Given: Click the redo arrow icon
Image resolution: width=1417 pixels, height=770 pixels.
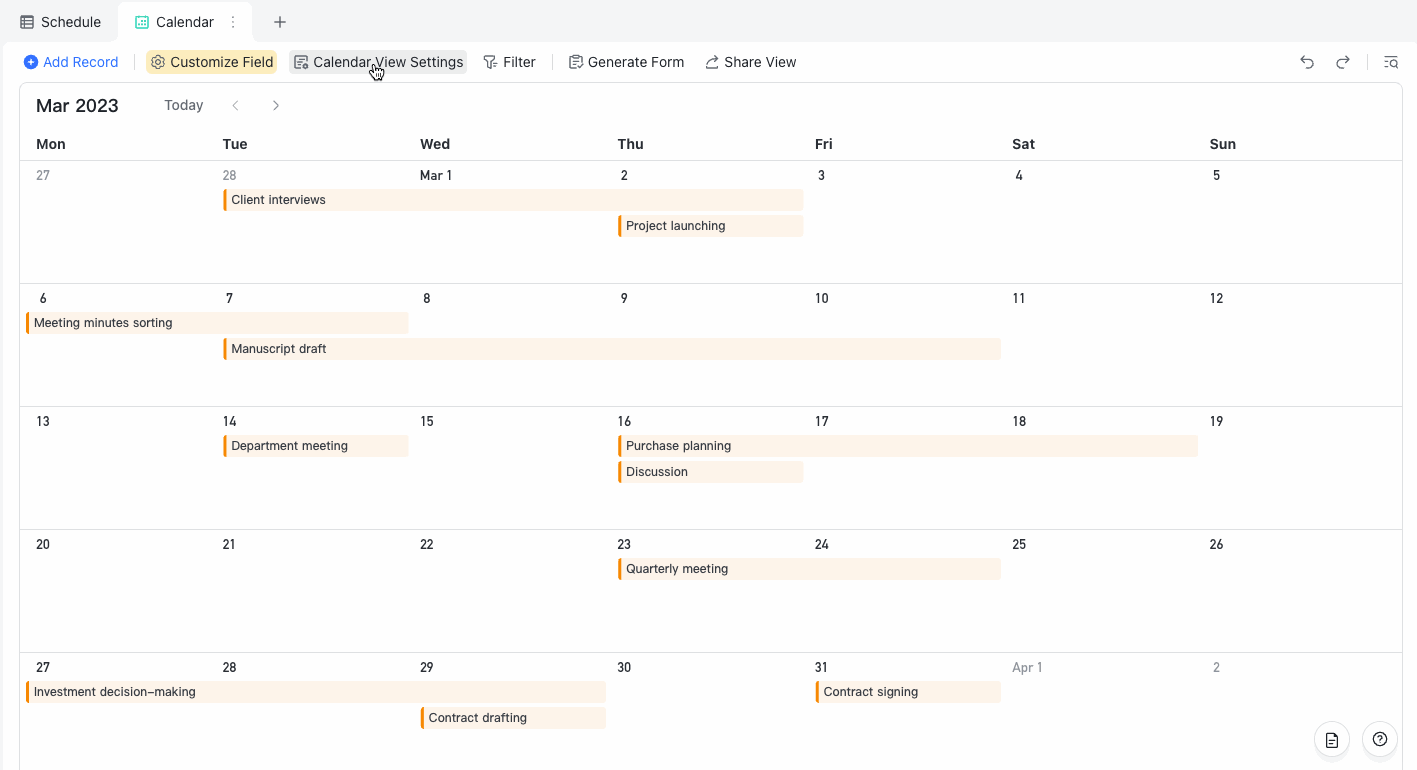Looking at the screenshot, I should [x=1343, y=62].
